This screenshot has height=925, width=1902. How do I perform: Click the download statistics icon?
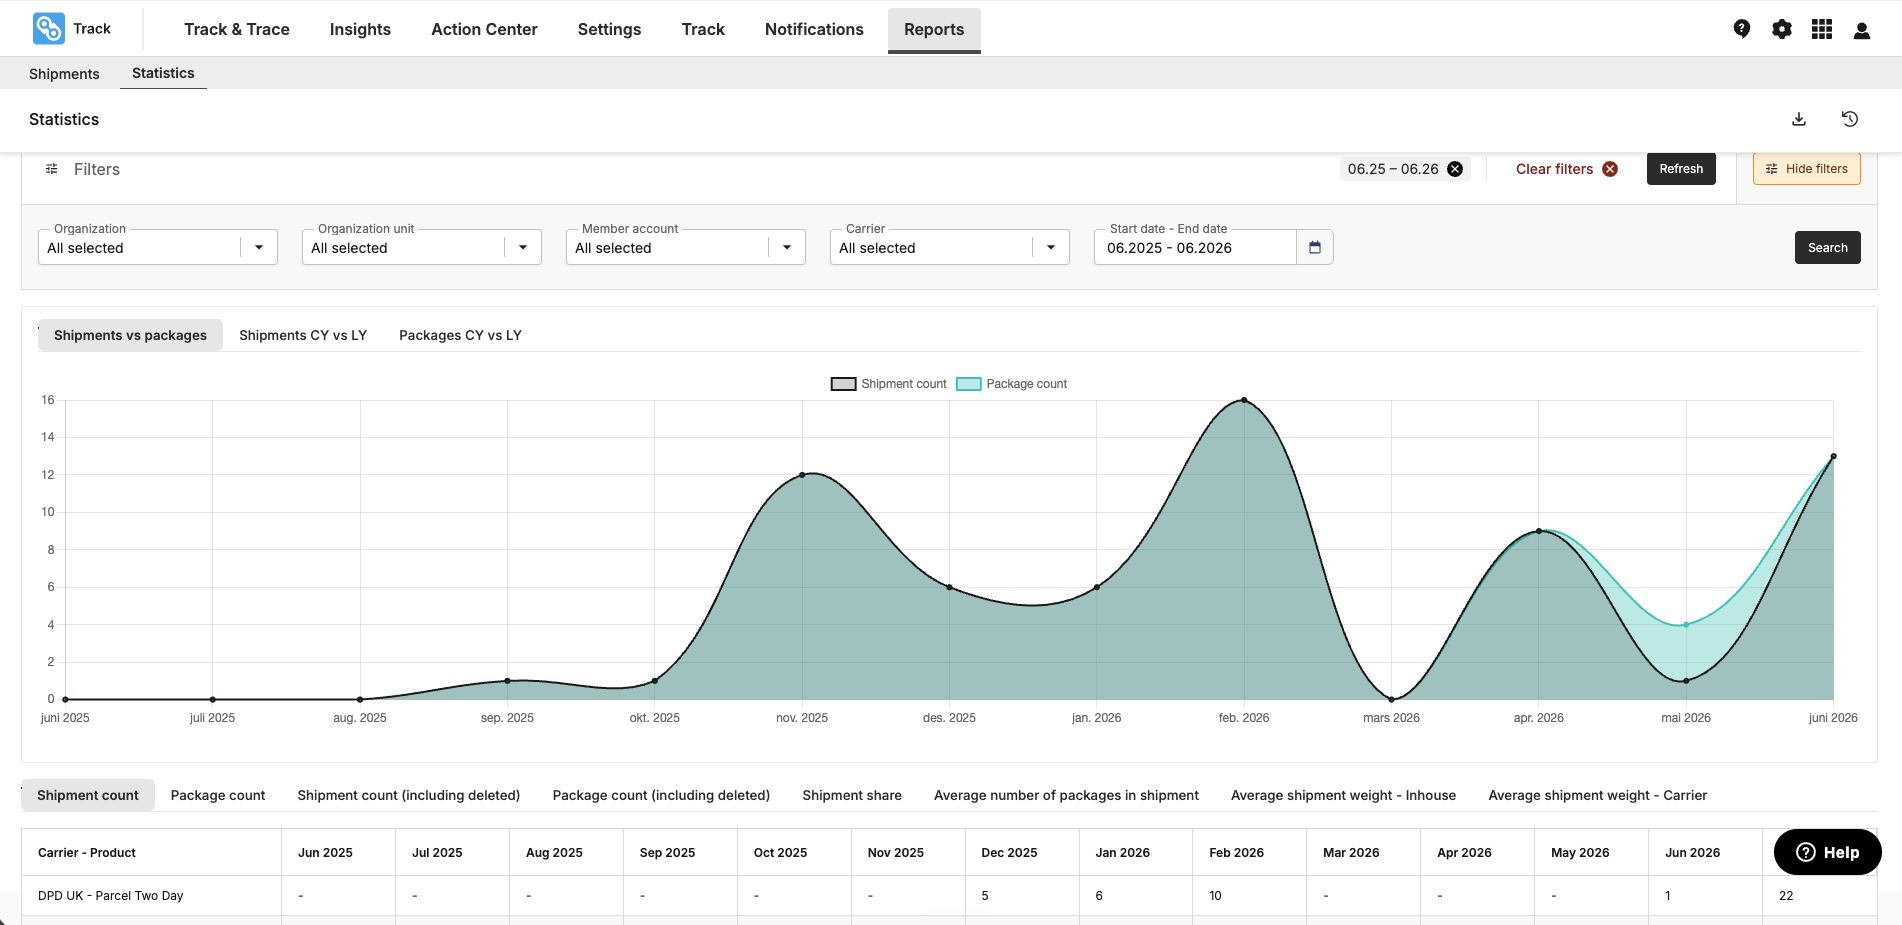point(1799,119)
